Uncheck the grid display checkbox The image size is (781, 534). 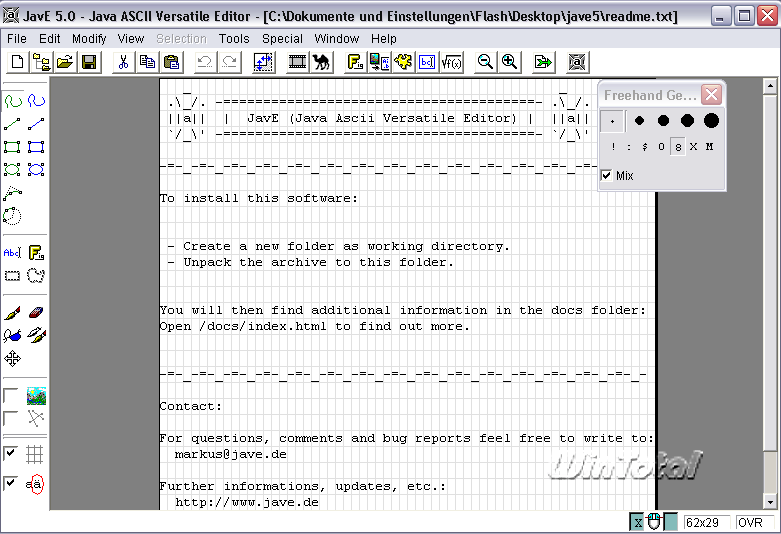point(10,454)
